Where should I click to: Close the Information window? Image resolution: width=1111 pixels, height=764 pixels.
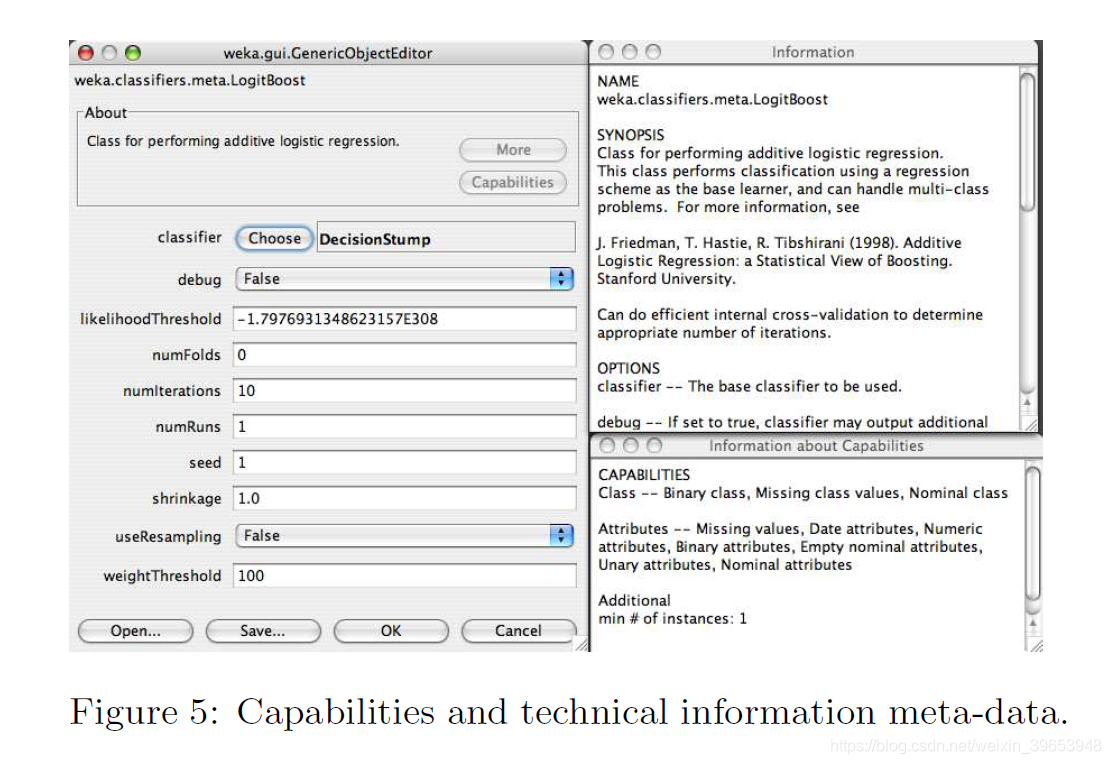[607, 52]
